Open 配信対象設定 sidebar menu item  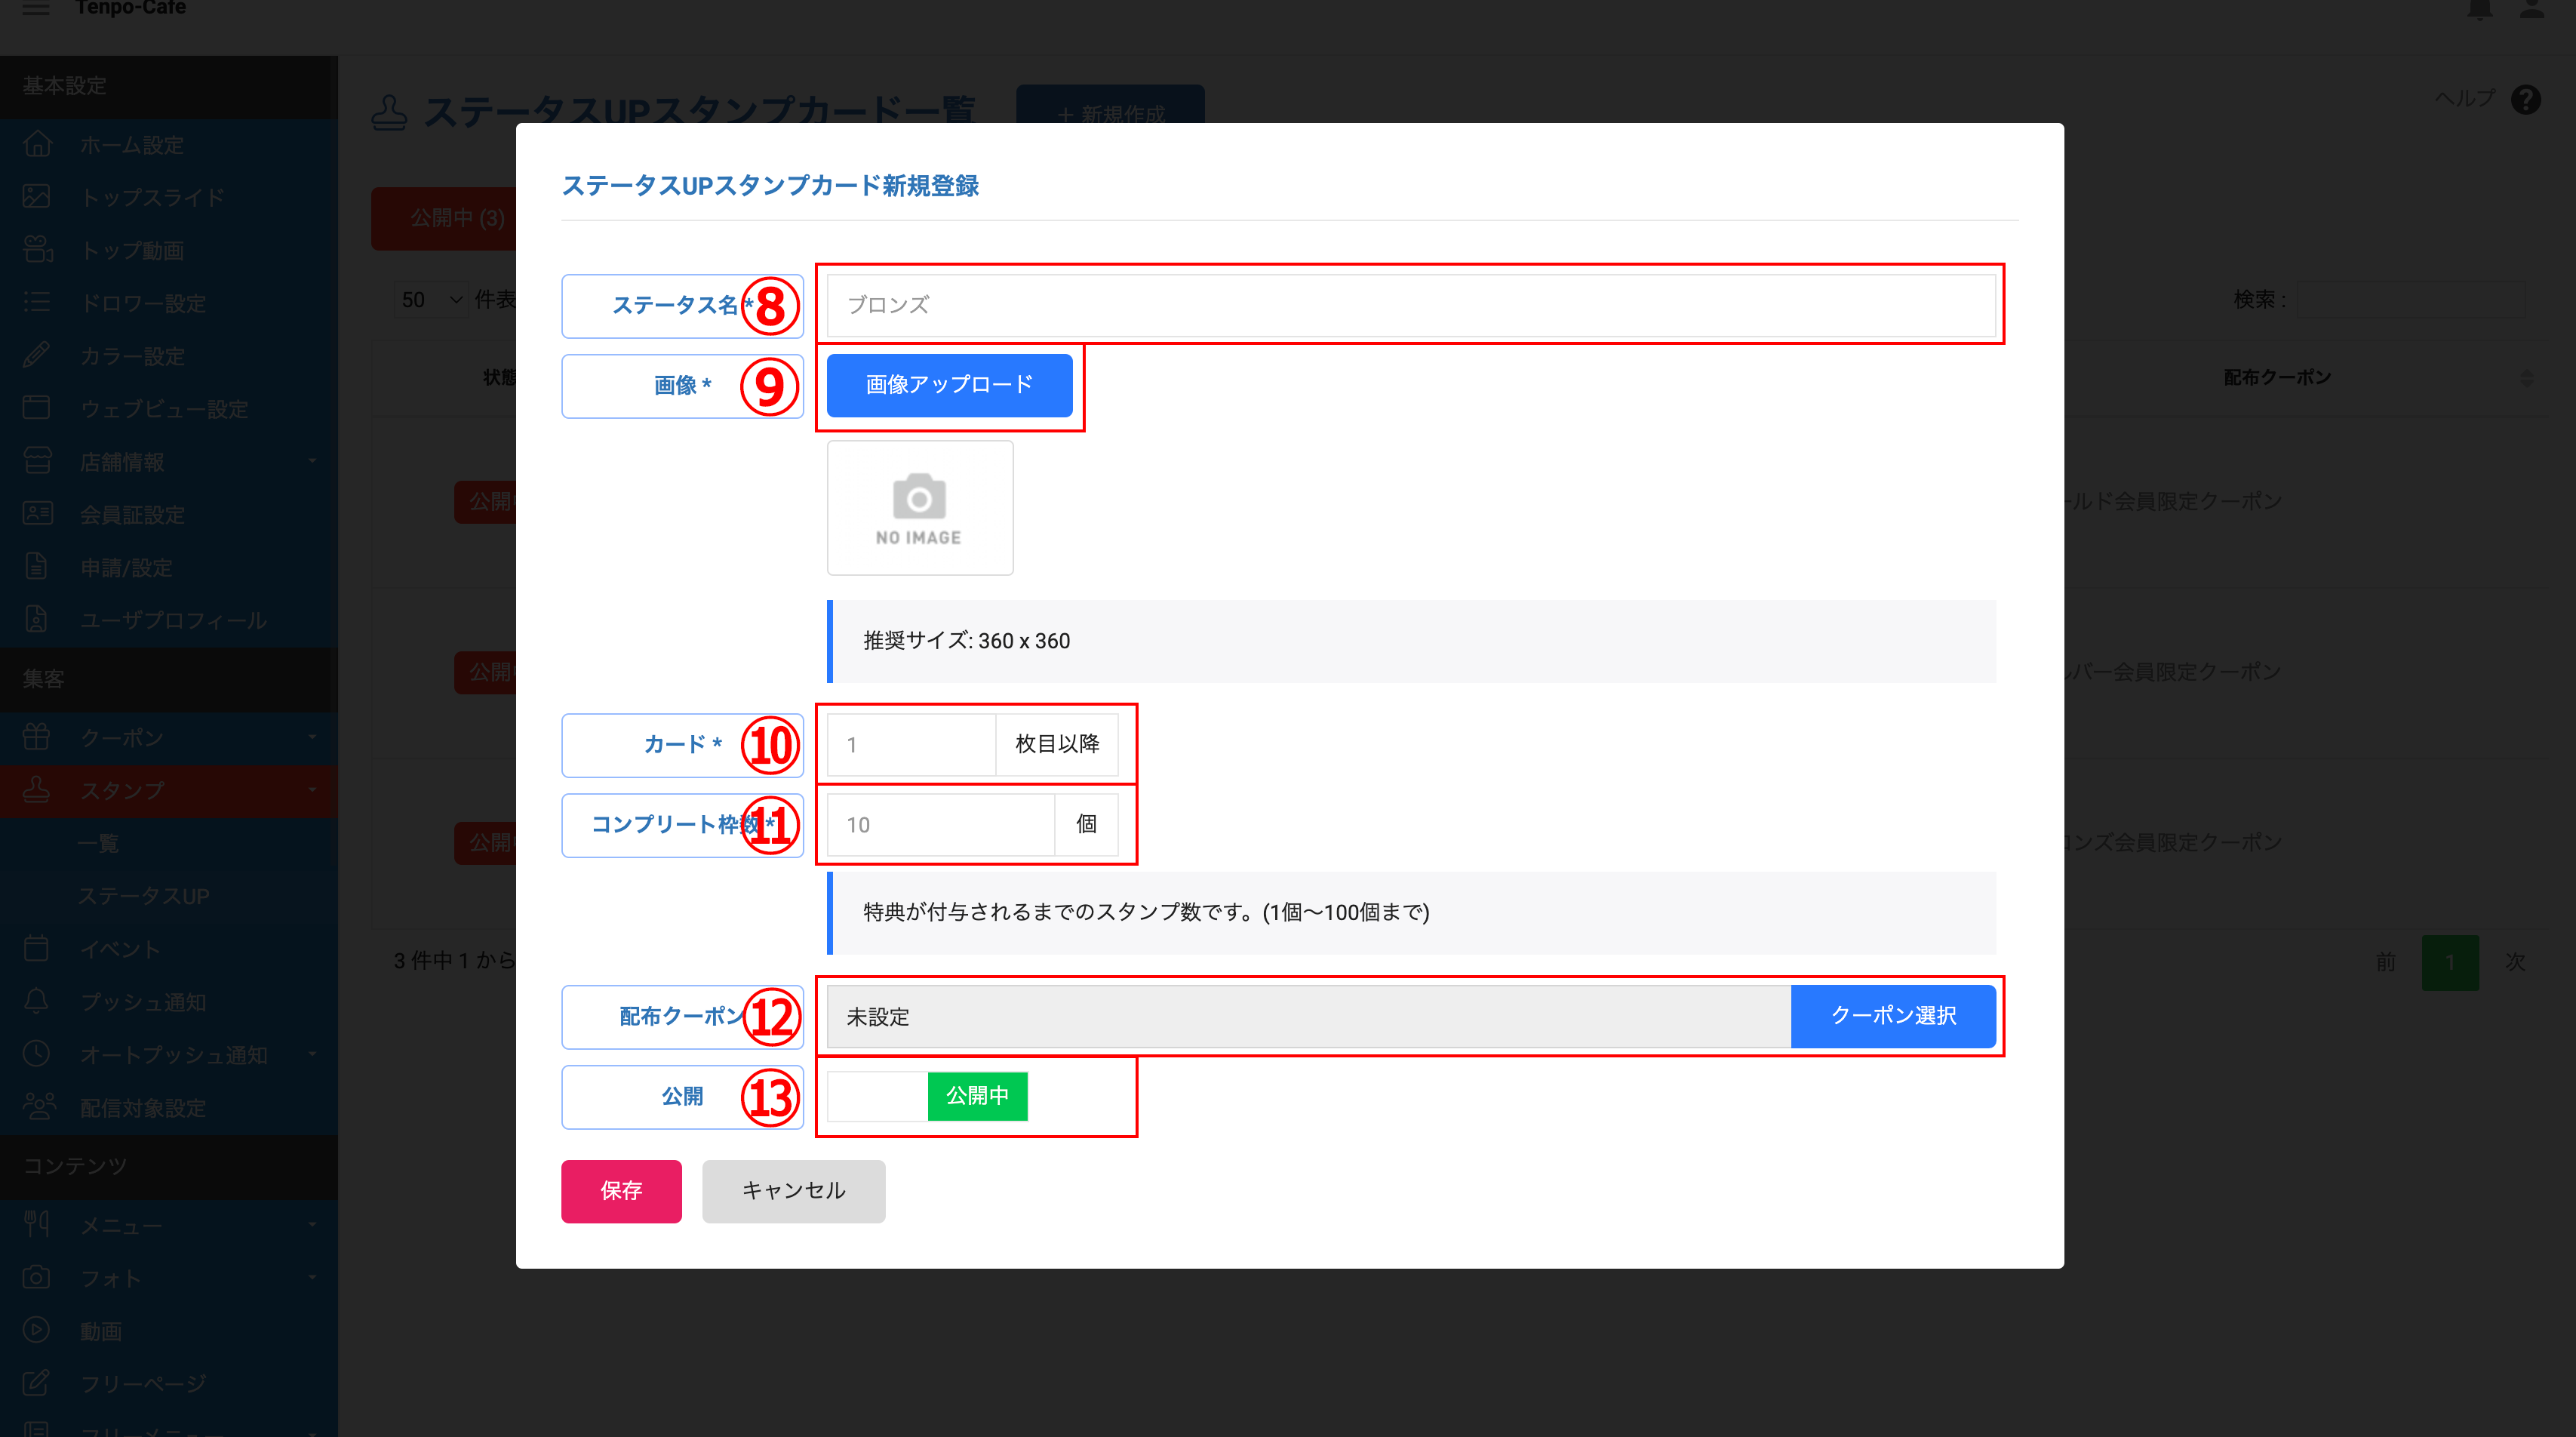tap(169, 1108)
